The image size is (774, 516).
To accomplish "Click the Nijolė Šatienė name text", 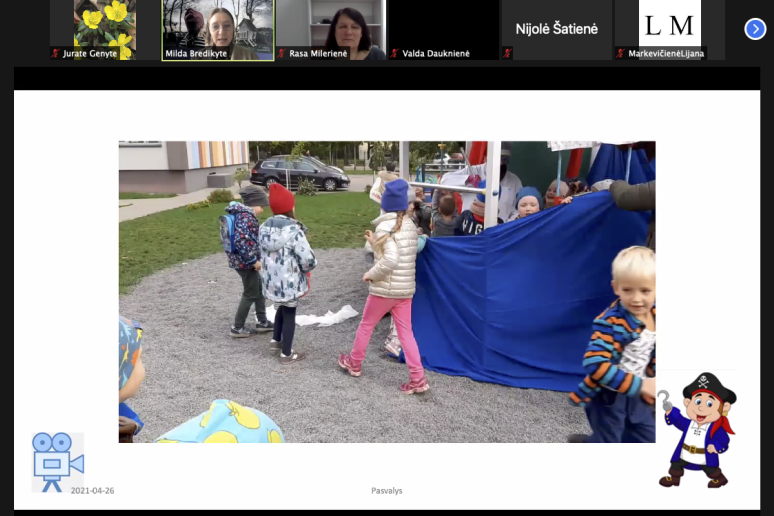I will pos(556,29).
